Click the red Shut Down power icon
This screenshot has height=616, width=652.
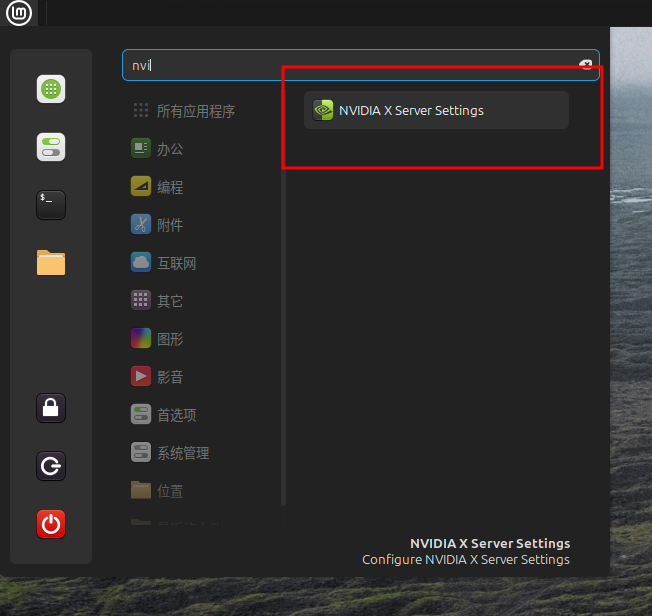point(51,524)
